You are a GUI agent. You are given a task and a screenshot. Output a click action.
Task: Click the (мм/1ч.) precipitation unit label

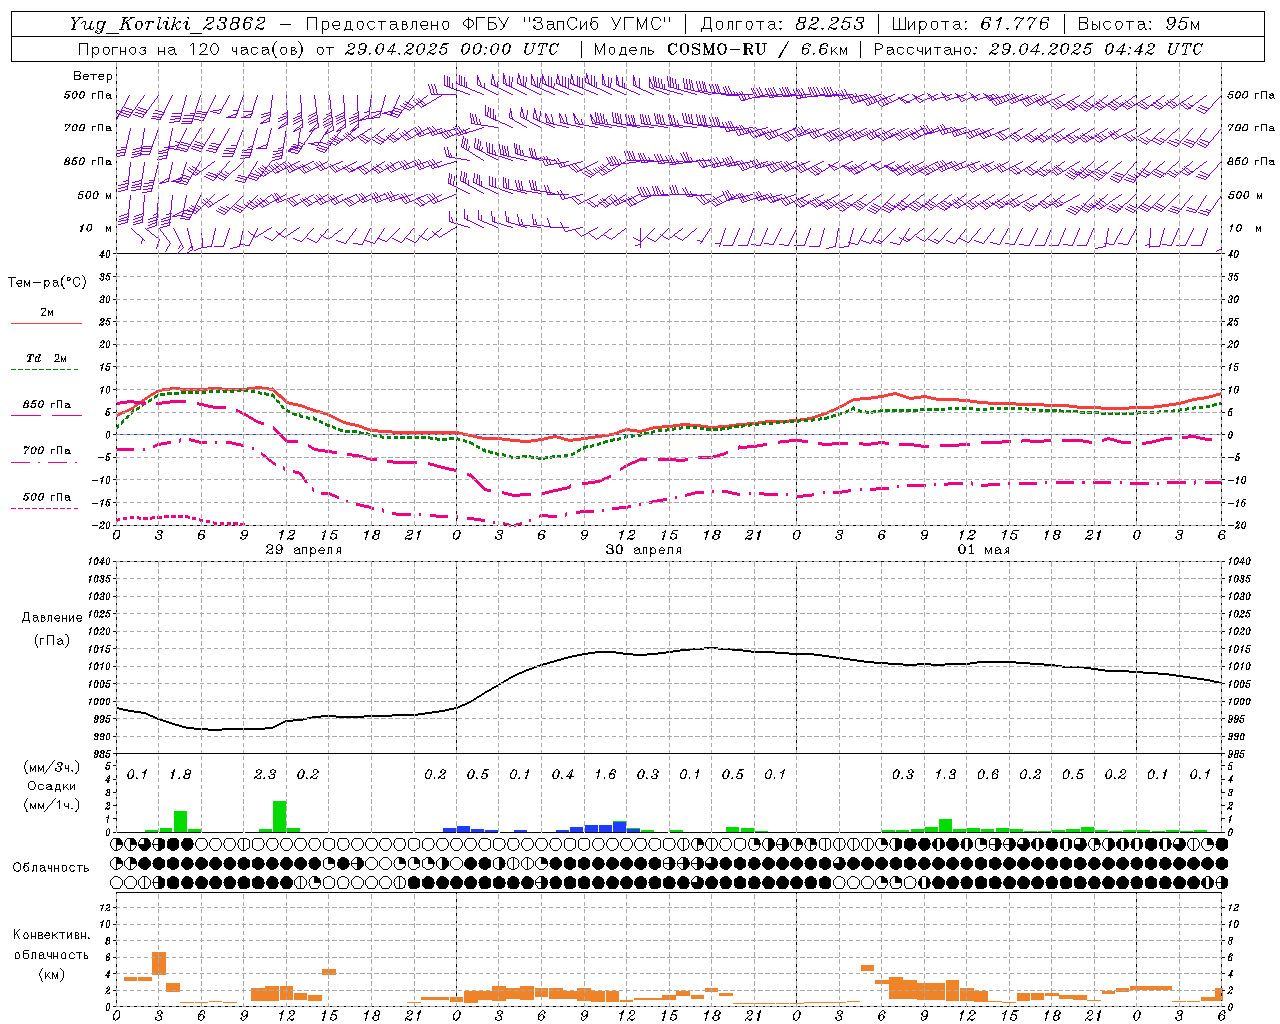pos(51,805)
